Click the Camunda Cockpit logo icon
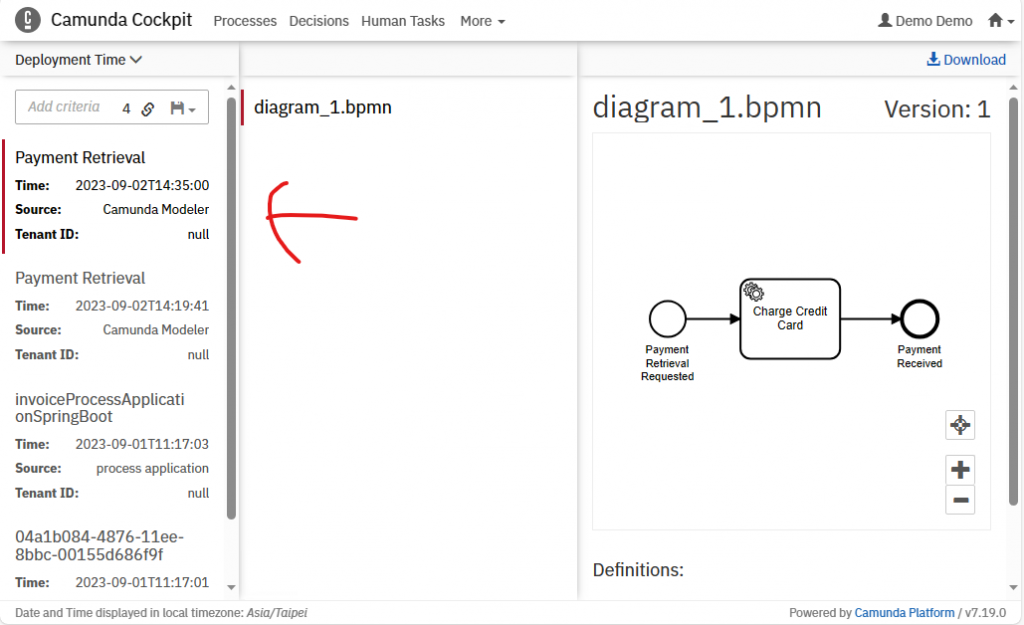This screenshot has width=1024, height=625. [27, 20]
